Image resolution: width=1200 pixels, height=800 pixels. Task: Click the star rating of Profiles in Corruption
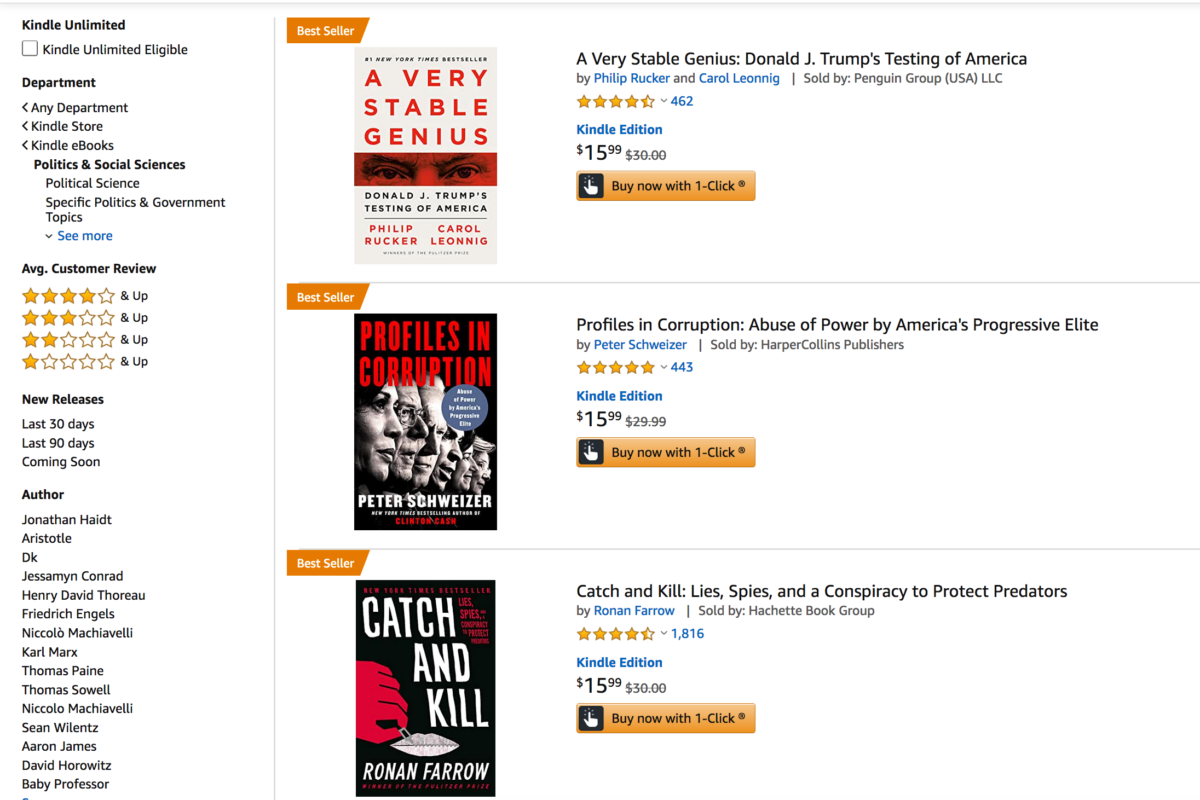pos(615,367)
